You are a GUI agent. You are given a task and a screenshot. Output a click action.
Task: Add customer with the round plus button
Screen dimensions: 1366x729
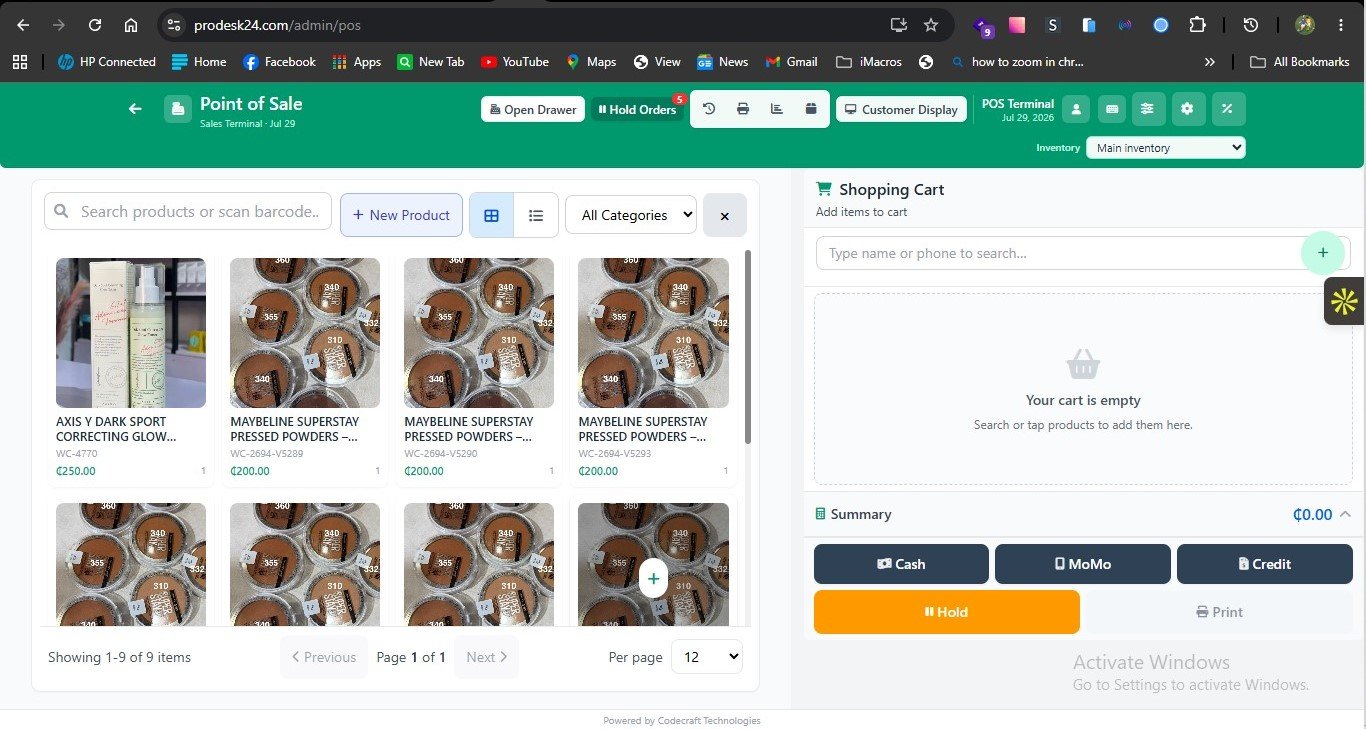pos(1323,253)
